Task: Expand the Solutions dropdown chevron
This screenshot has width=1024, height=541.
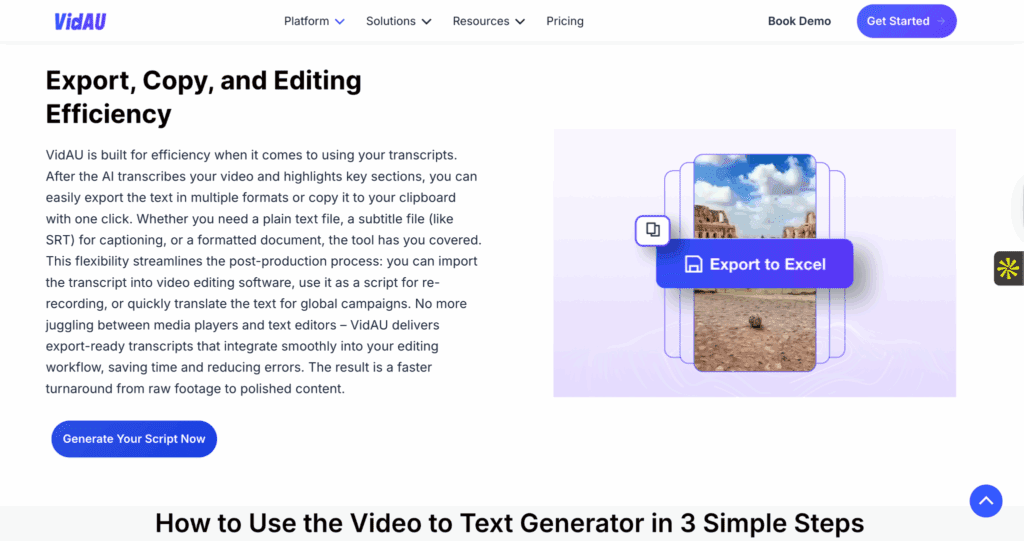Action: coord(426,21)
